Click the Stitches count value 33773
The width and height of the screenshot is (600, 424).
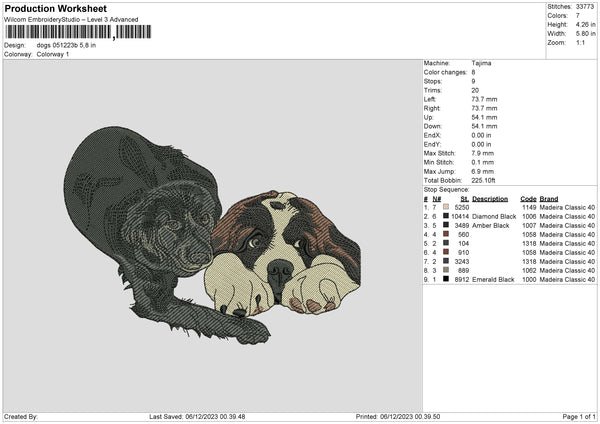586,6
